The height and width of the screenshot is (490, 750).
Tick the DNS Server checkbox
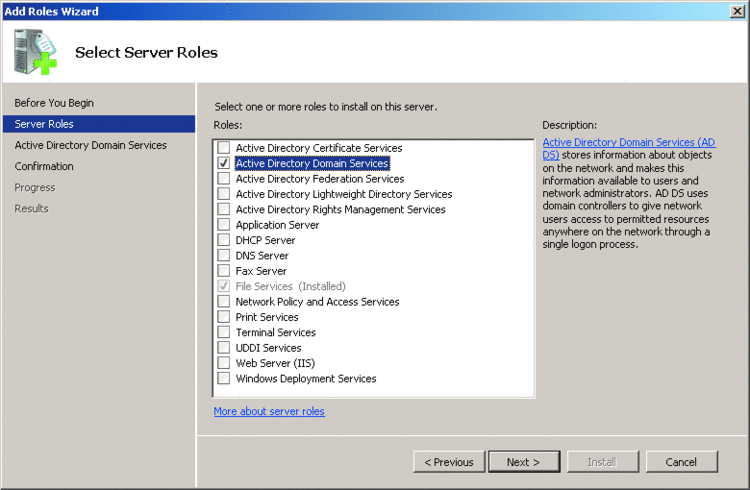[x=223, y=255]
